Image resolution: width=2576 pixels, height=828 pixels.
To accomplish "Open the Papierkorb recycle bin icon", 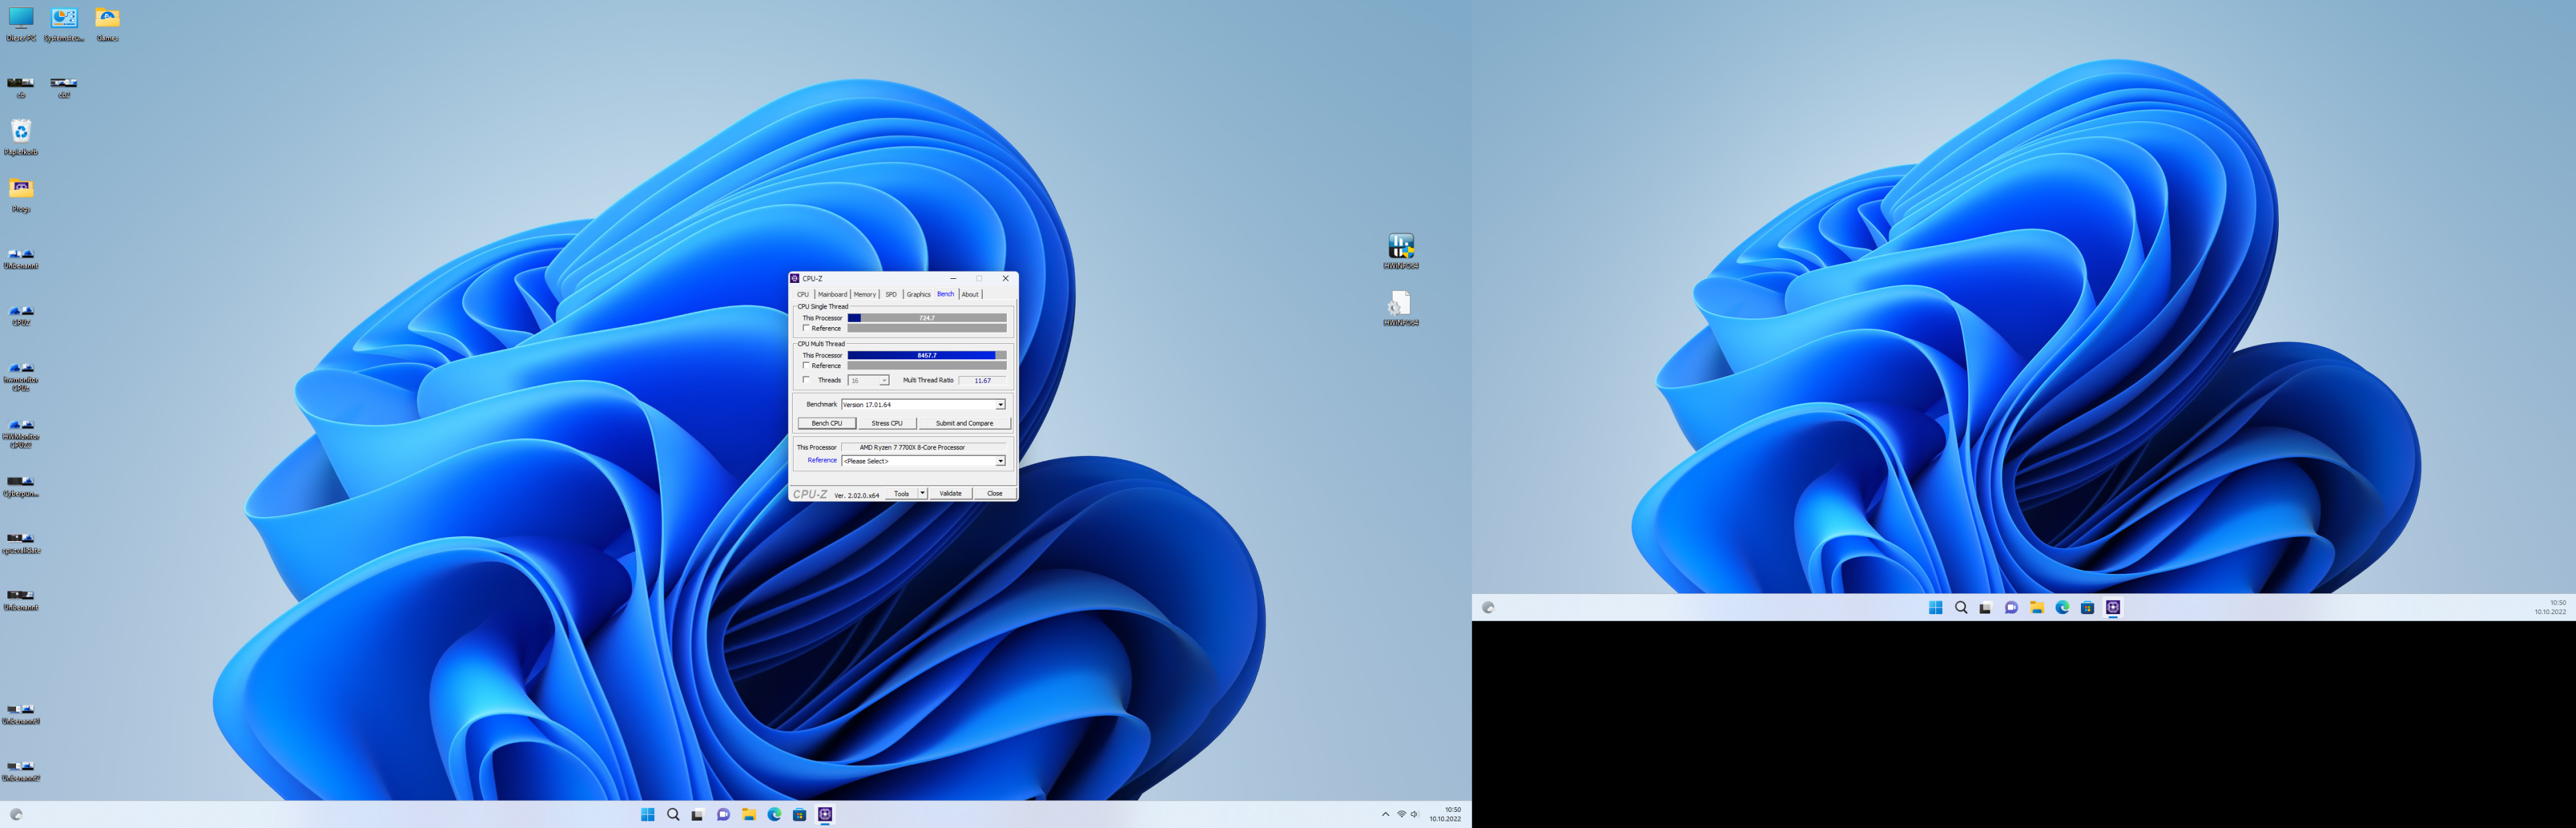I will tap(21, 132).
